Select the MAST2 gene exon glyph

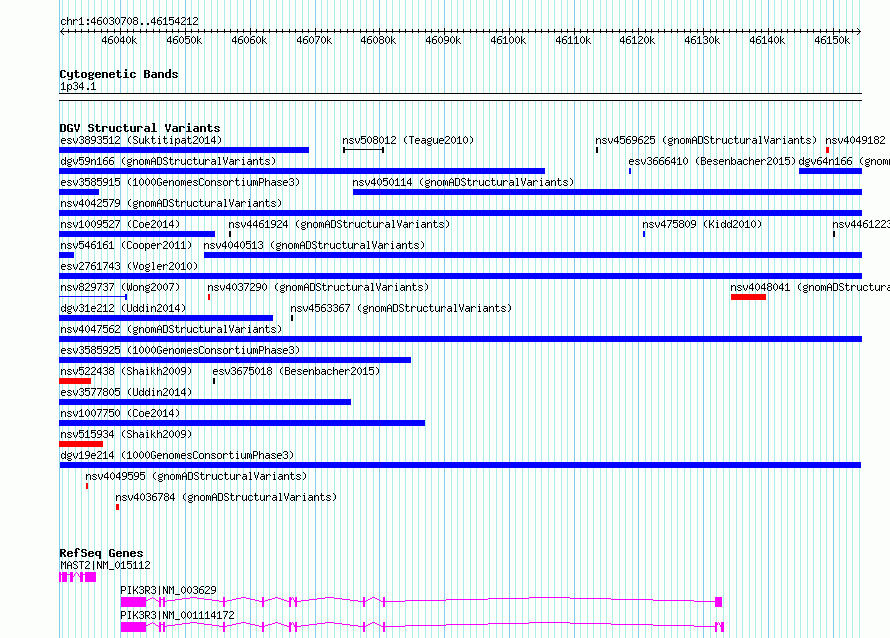click(78, 577)
